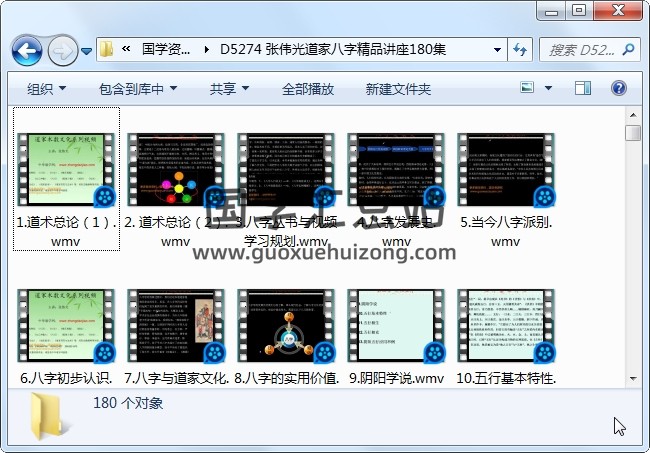Click the Forward navigation arrow button

tap(62, 49)
